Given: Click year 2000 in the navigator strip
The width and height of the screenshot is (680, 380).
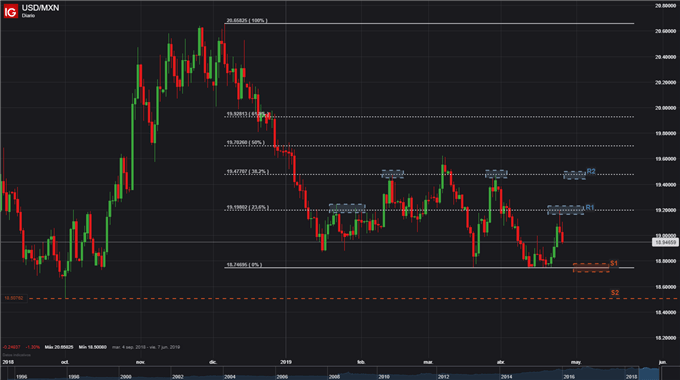Looking at the screenshot, I should click(126, 377).
